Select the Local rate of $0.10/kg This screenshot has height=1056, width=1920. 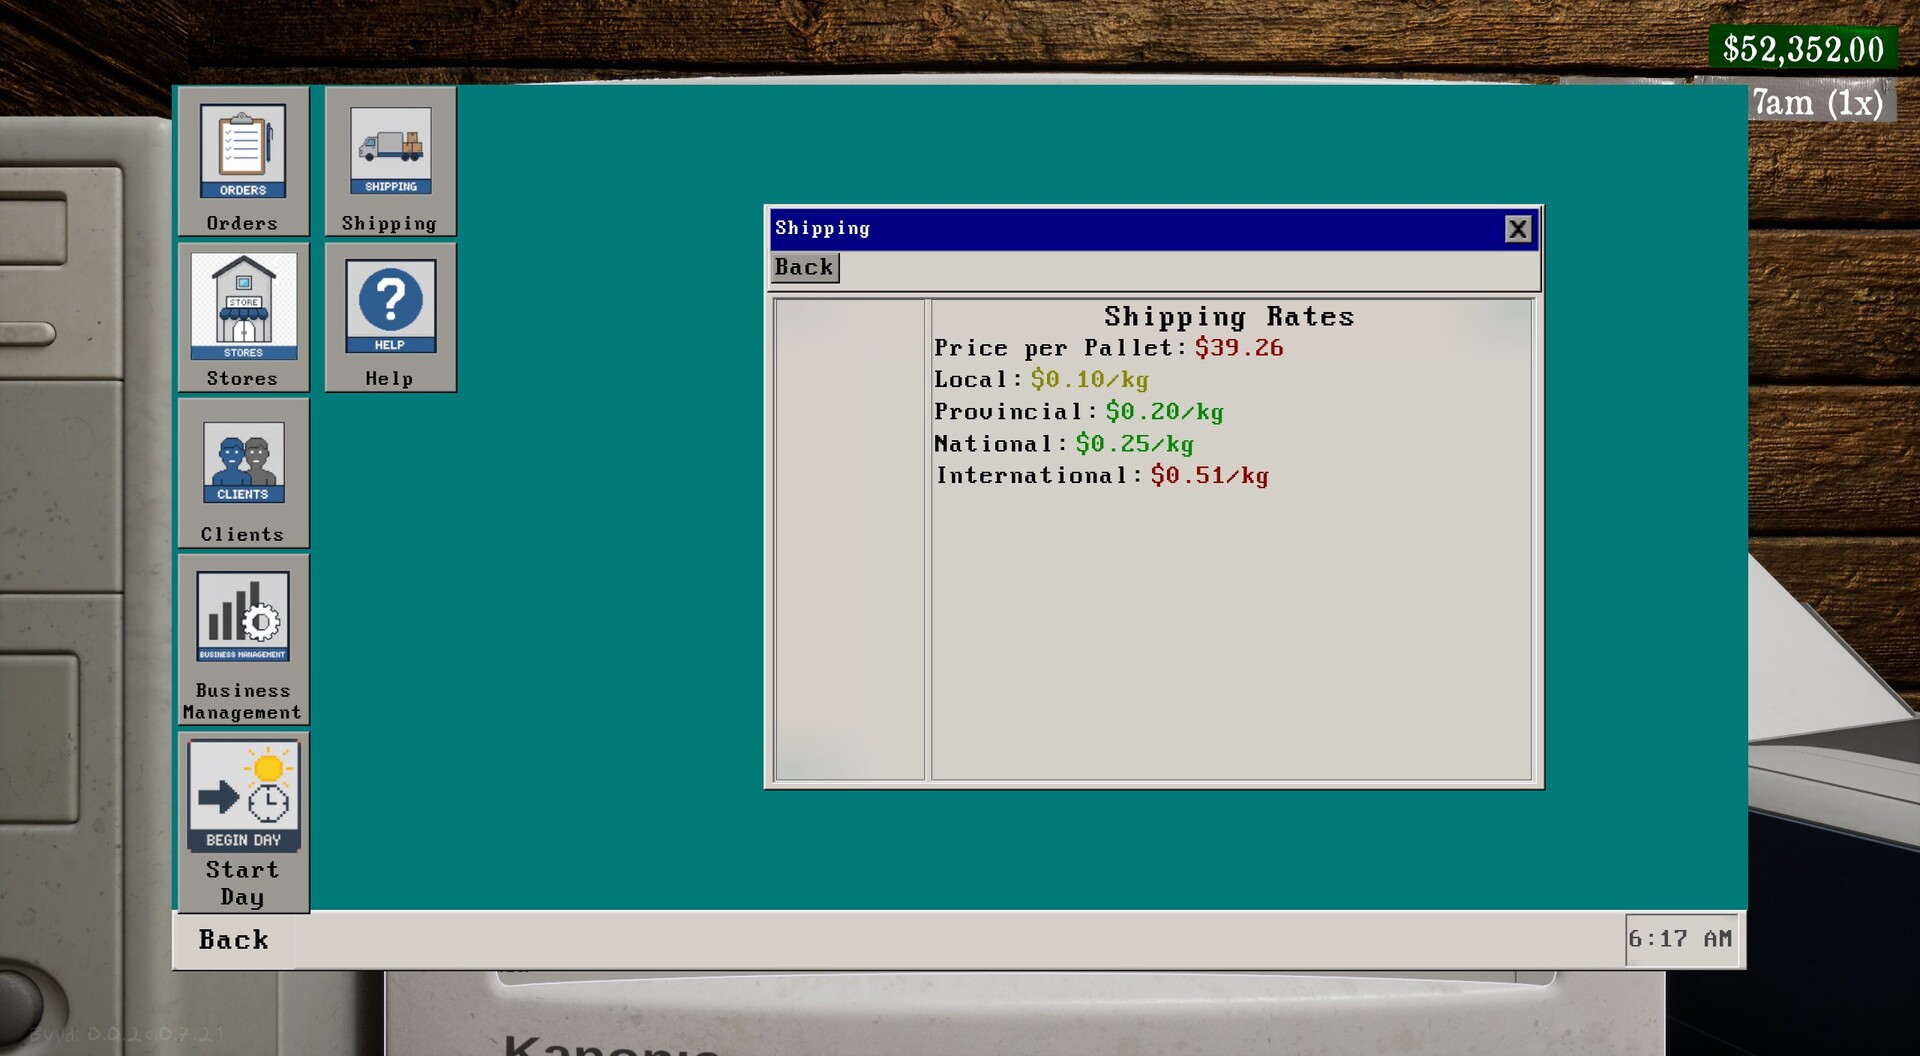coord(1088,380)
